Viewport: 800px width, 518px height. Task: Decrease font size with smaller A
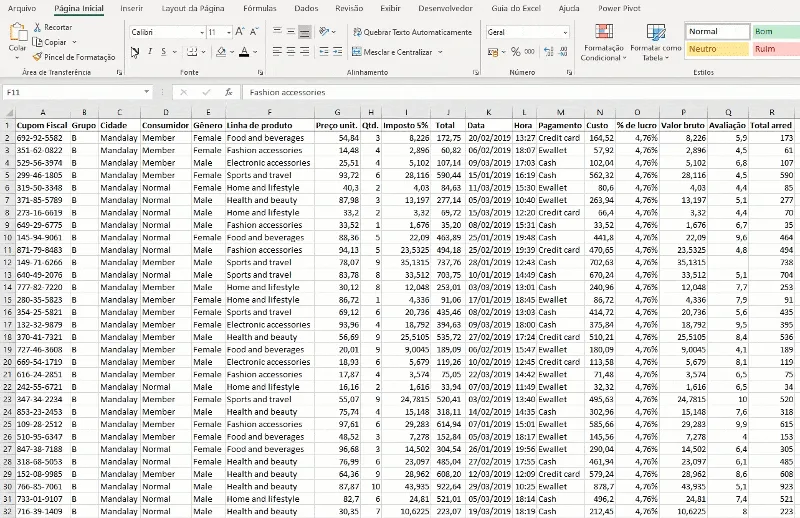coord(254,32)
